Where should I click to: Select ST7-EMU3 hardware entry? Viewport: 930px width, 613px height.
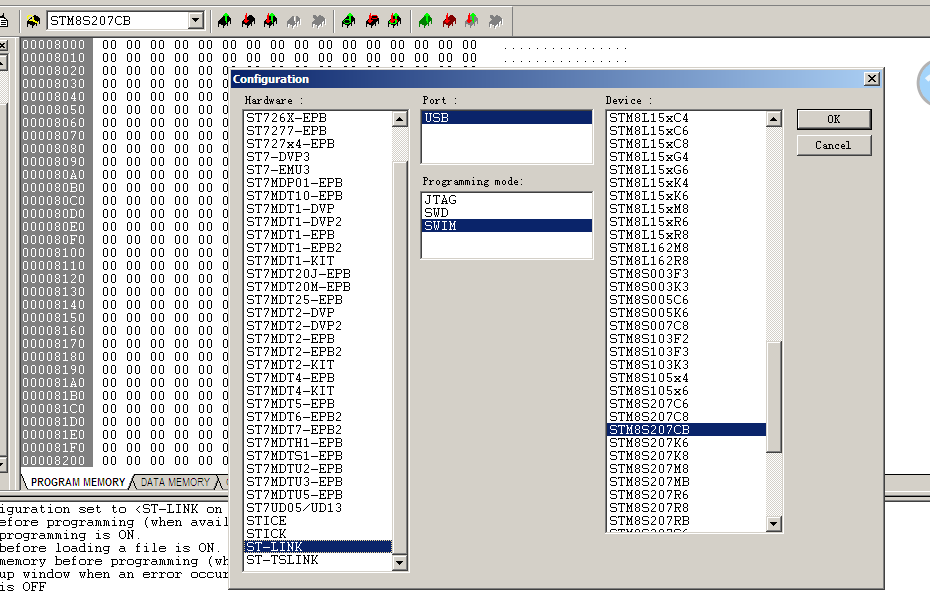tap(318, 170)
